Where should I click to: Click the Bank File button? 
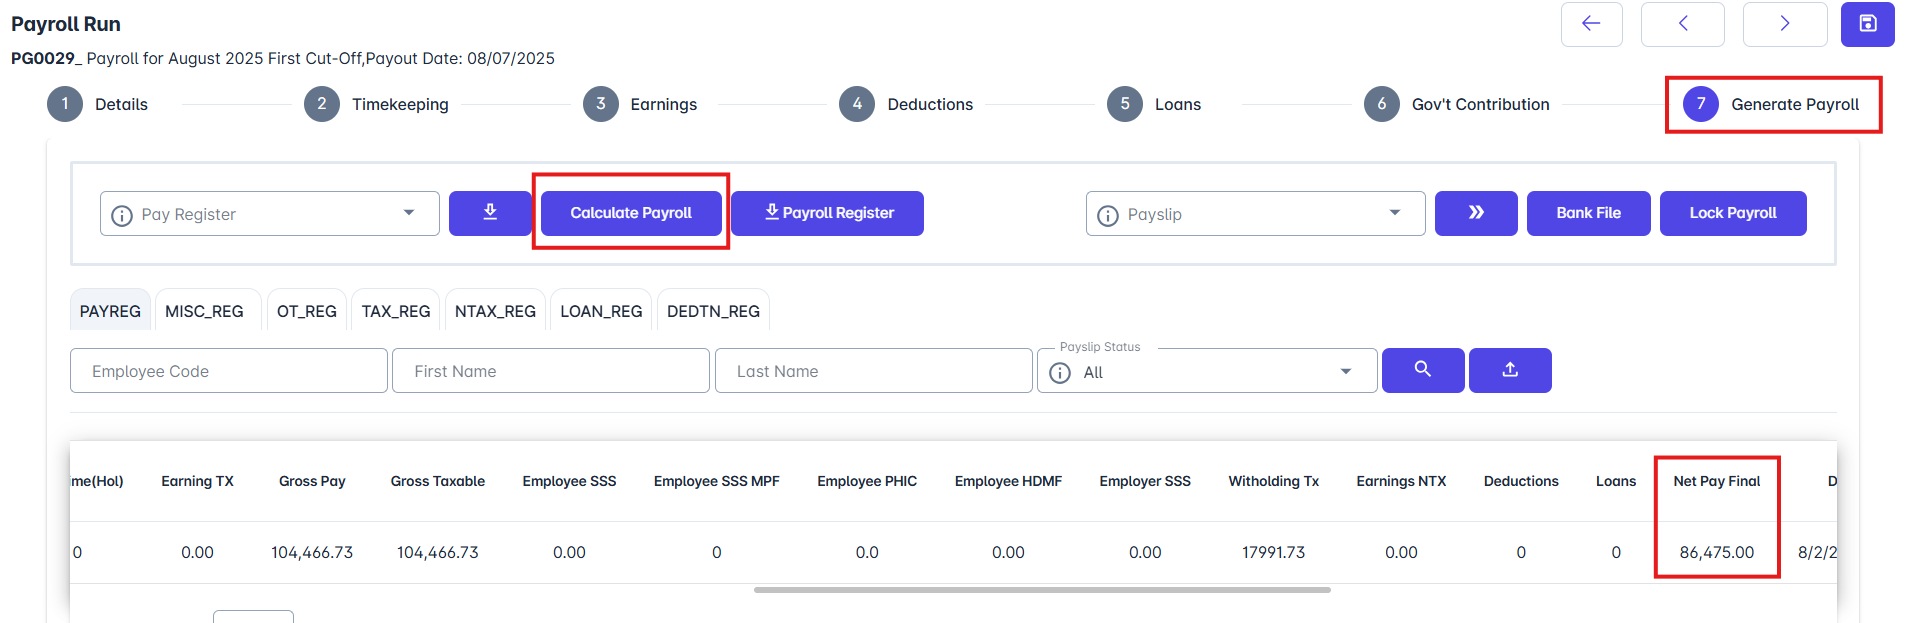[x=1588, y=213]
